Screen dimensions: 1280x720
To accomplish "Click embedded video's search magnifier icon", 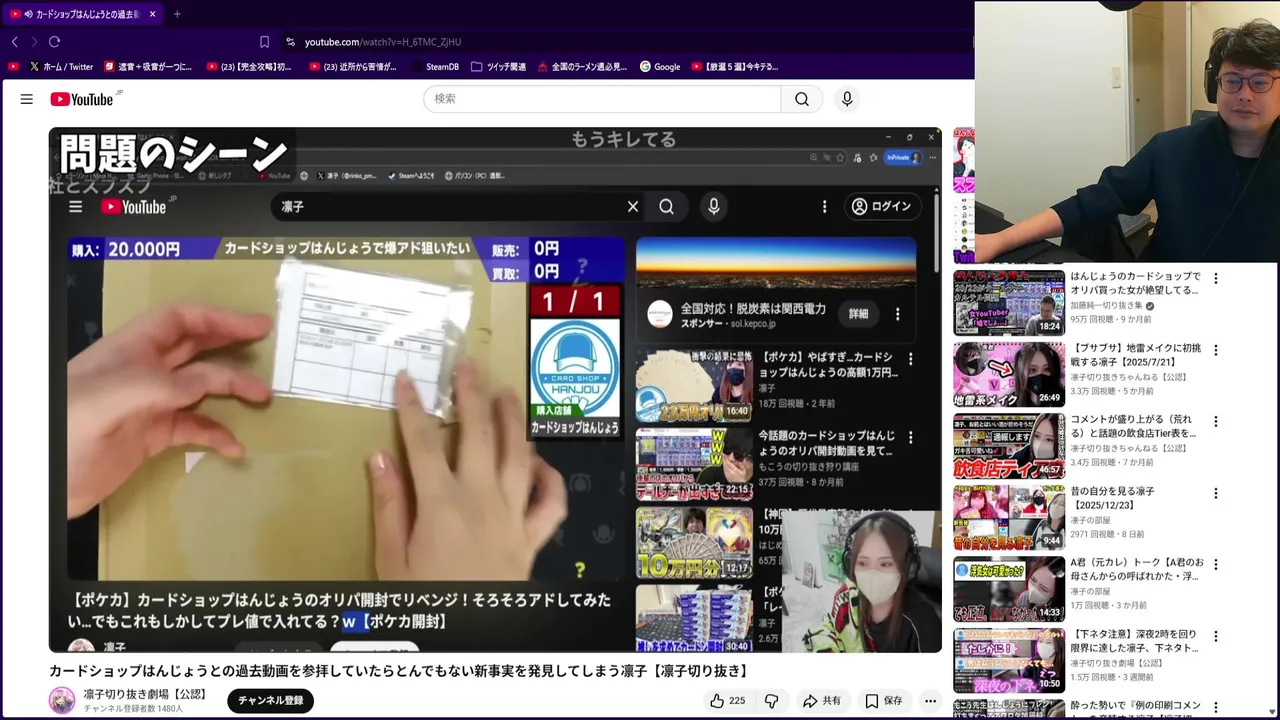I will 666,206.
